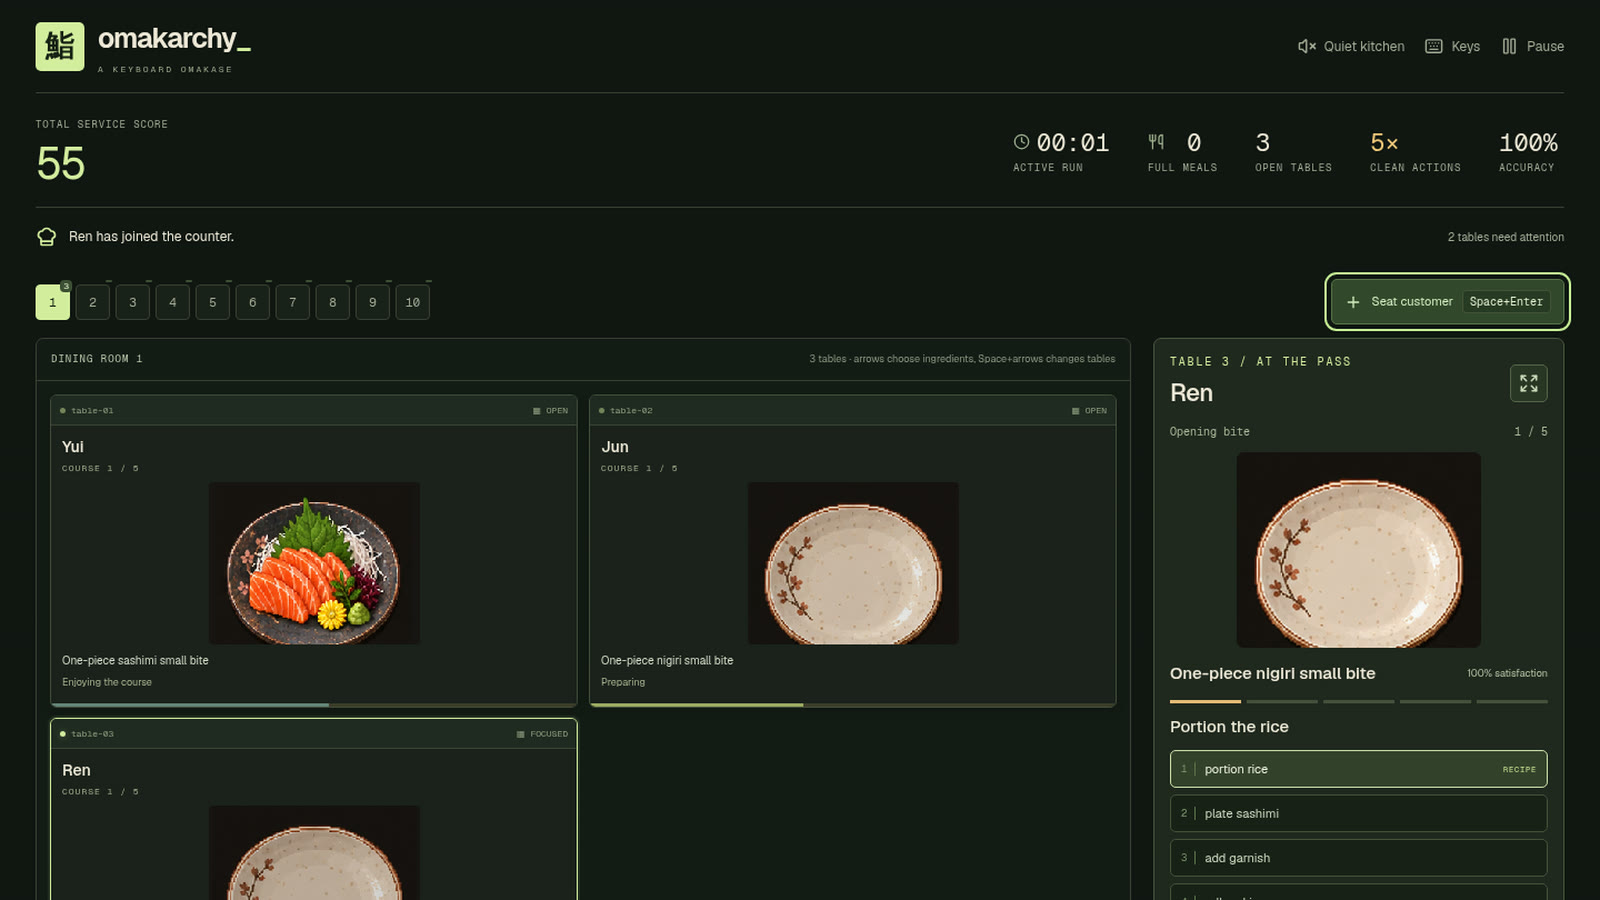This screenshot has width=1600, height=900.
Task: Click the FOCUSED badge on table-03
Action: coord(542,734)
